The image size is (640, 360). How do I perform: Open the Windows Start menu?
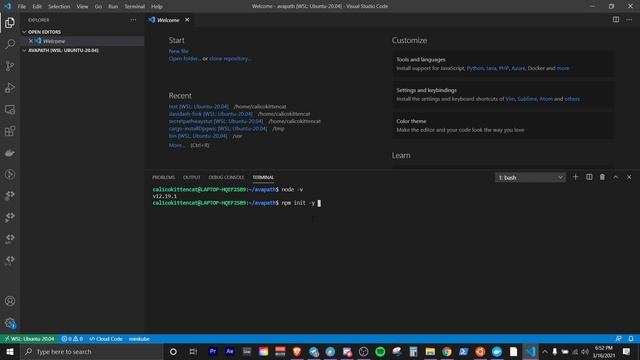[x=10, y=351]
